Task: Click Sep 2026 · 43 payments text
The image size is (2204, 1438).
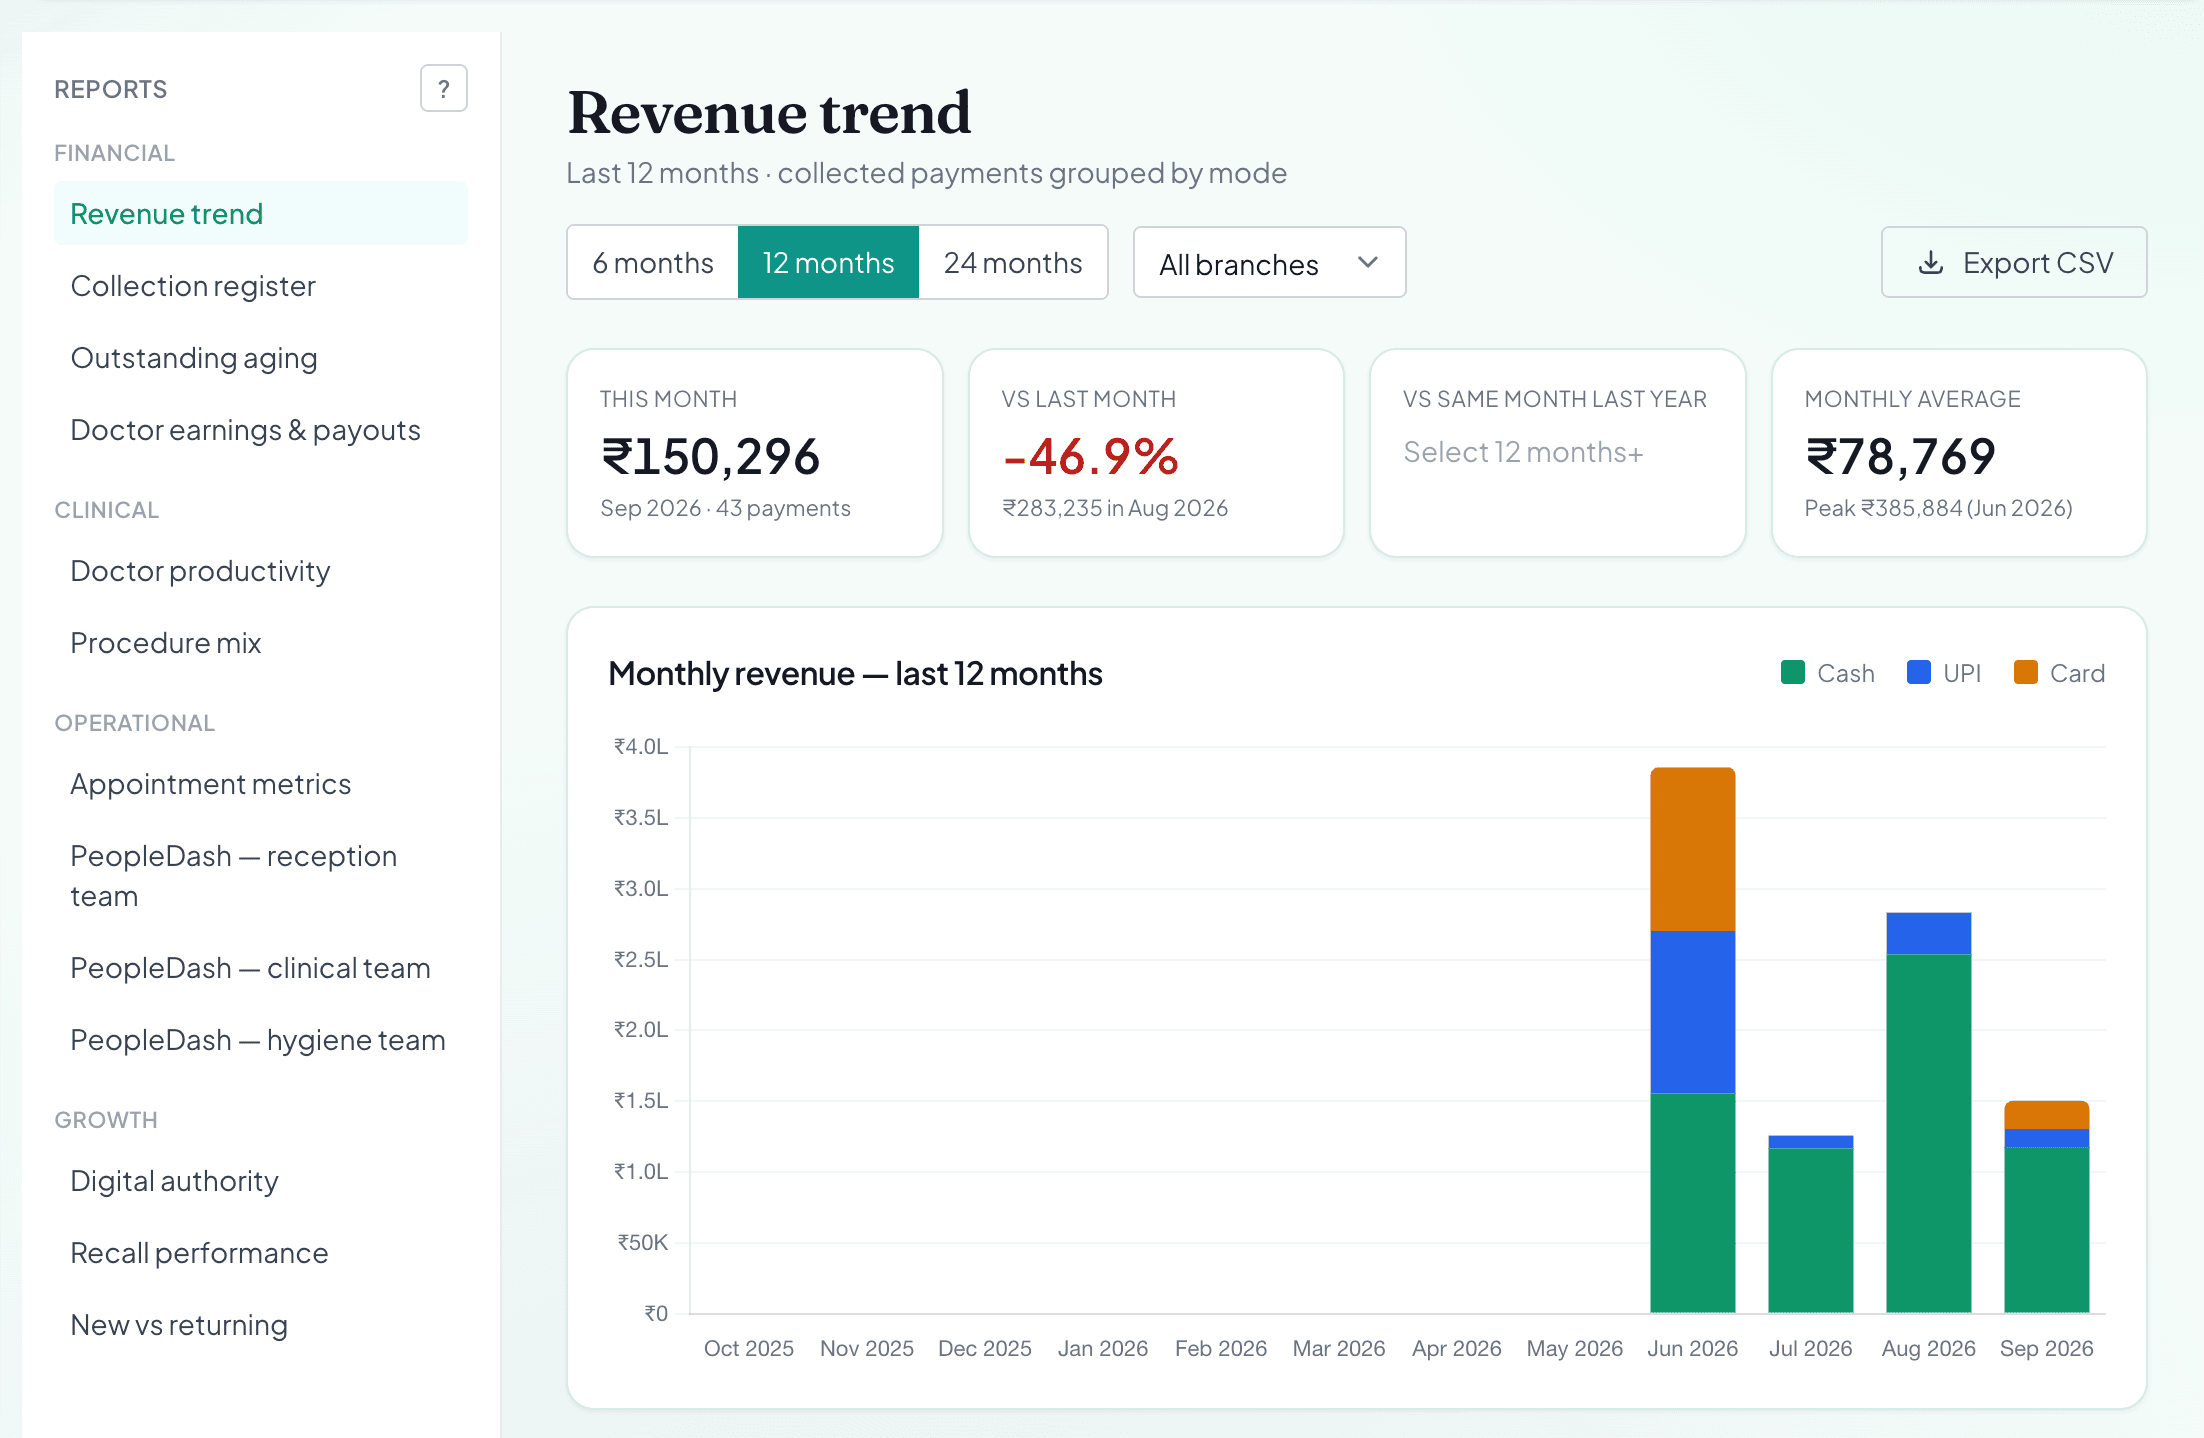Action: [725, 508]
